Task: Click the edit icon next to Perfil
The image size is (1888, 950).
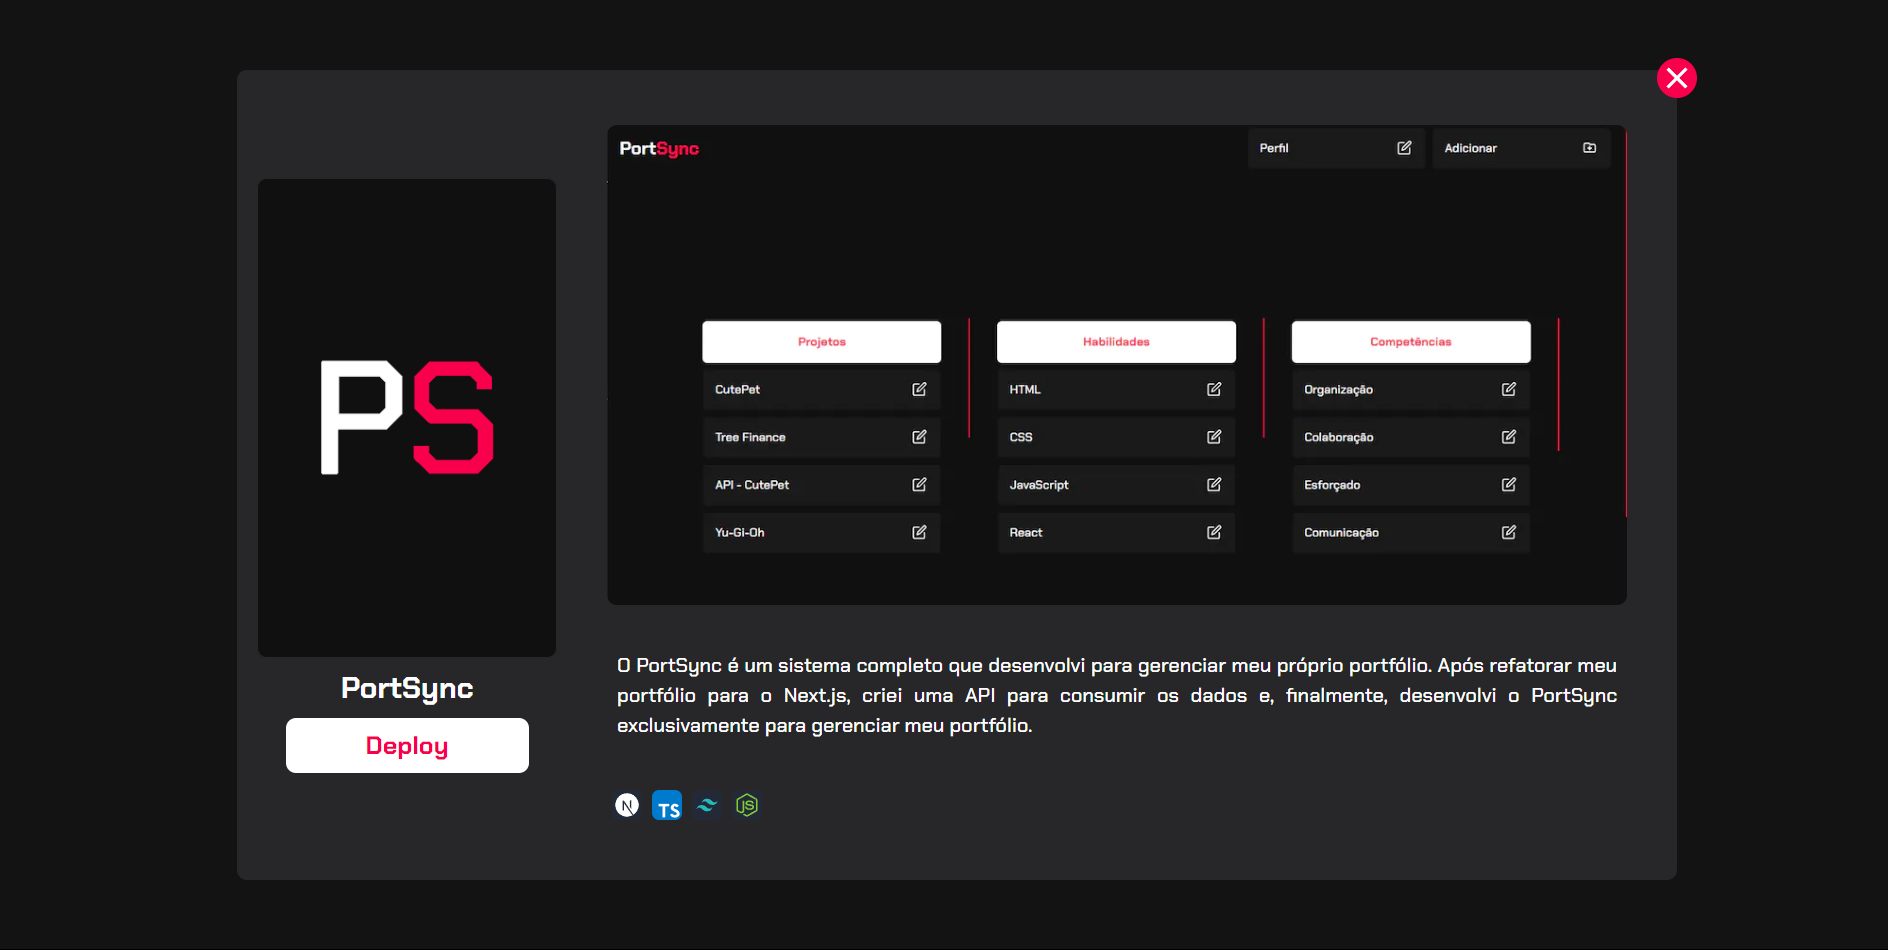Action: pyautogui.click(x=1404, y=148)
